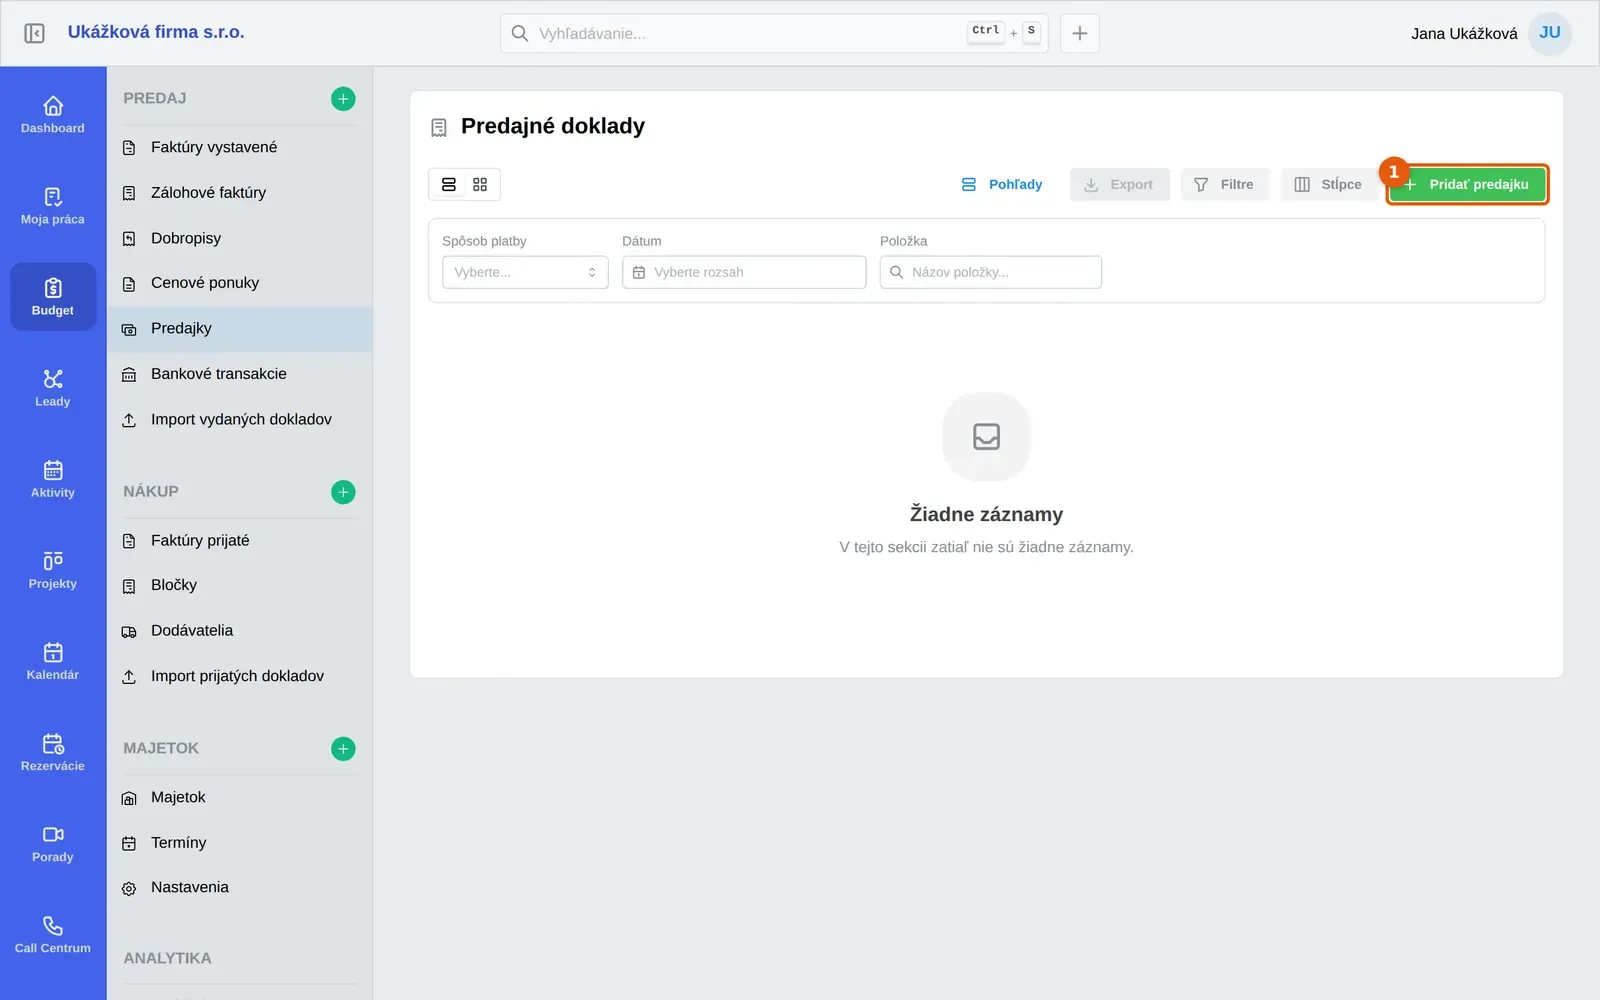The width and height of the screenshot is (1600, 1000).
Task: Collapse the sidebar with the panel toggle icon
Action: click(34, 33)
